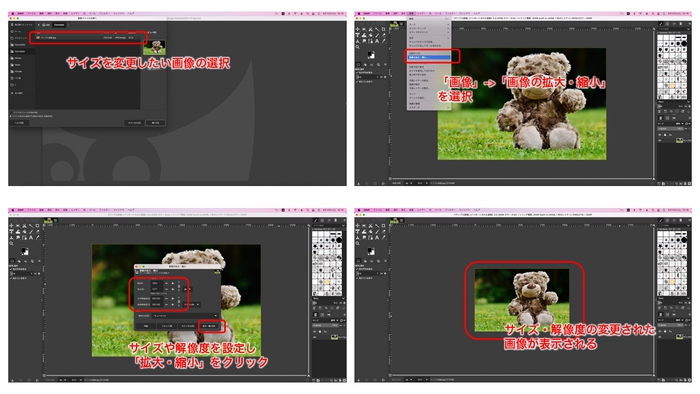This screenshot has width=700, height=394.
Task: Click the shrunken bear image on resized-image canvas
Action: [x=521, y=300]
